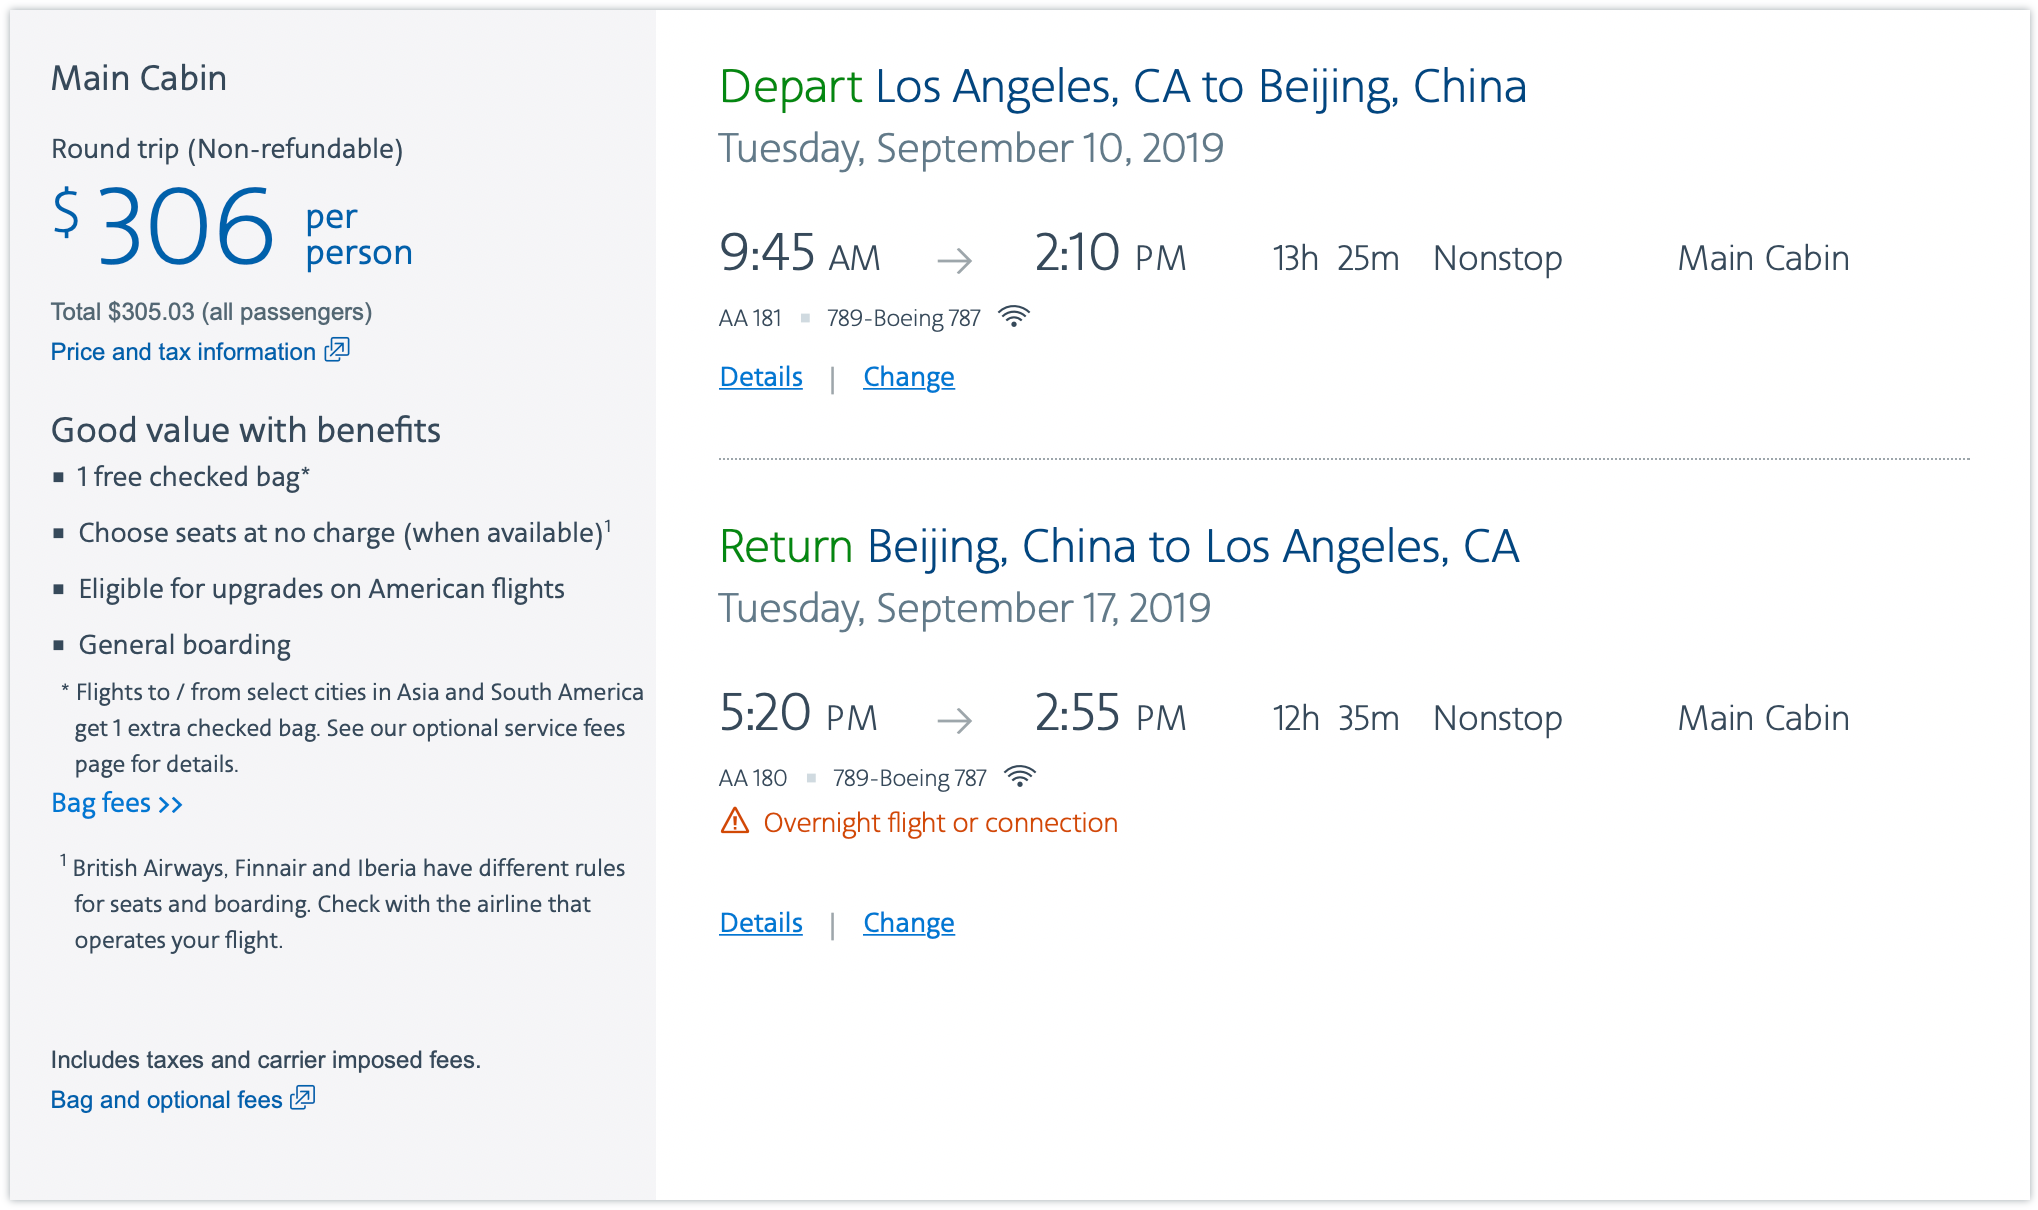Click external-link icon beside Price and tax information

click(x=337, y=350)
